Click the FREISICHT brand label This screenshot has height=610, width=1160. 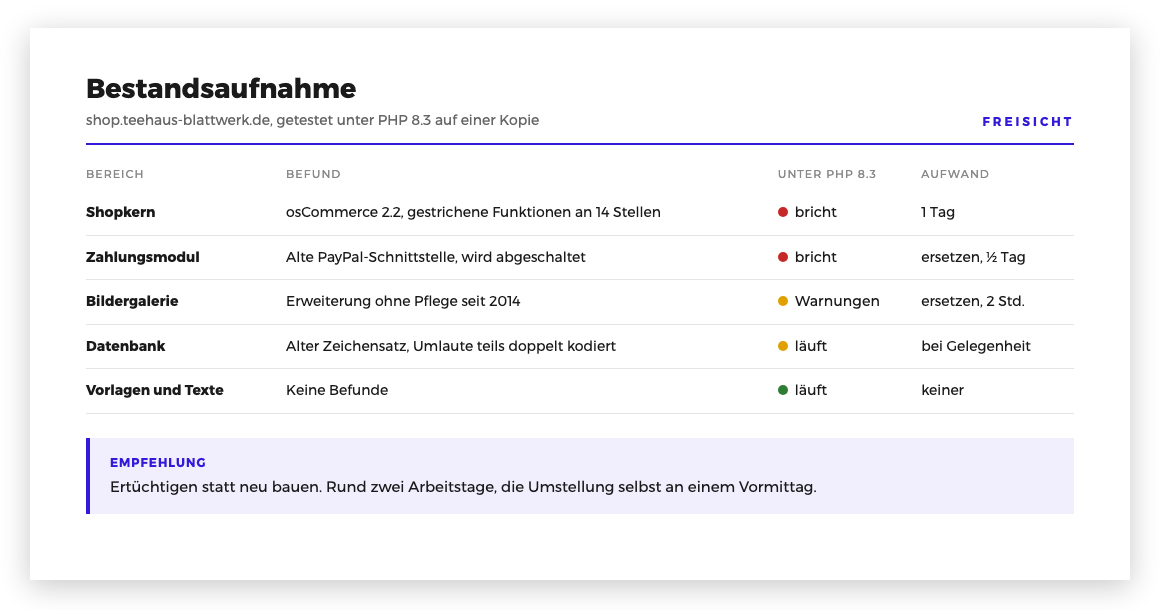pyautogui.click(x=1027, y=122)
